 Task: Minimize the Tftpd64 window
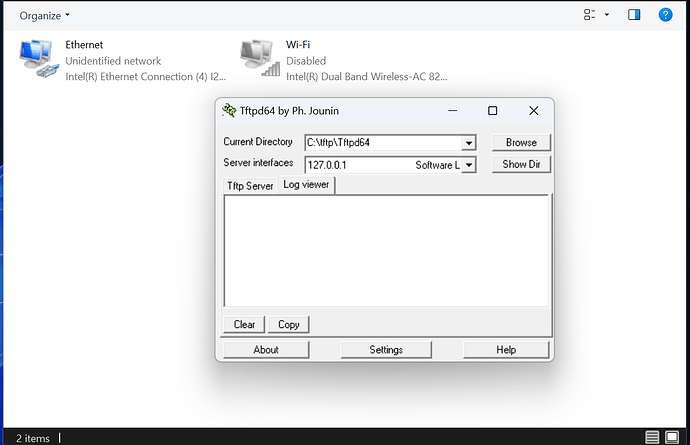pos(452,110)
